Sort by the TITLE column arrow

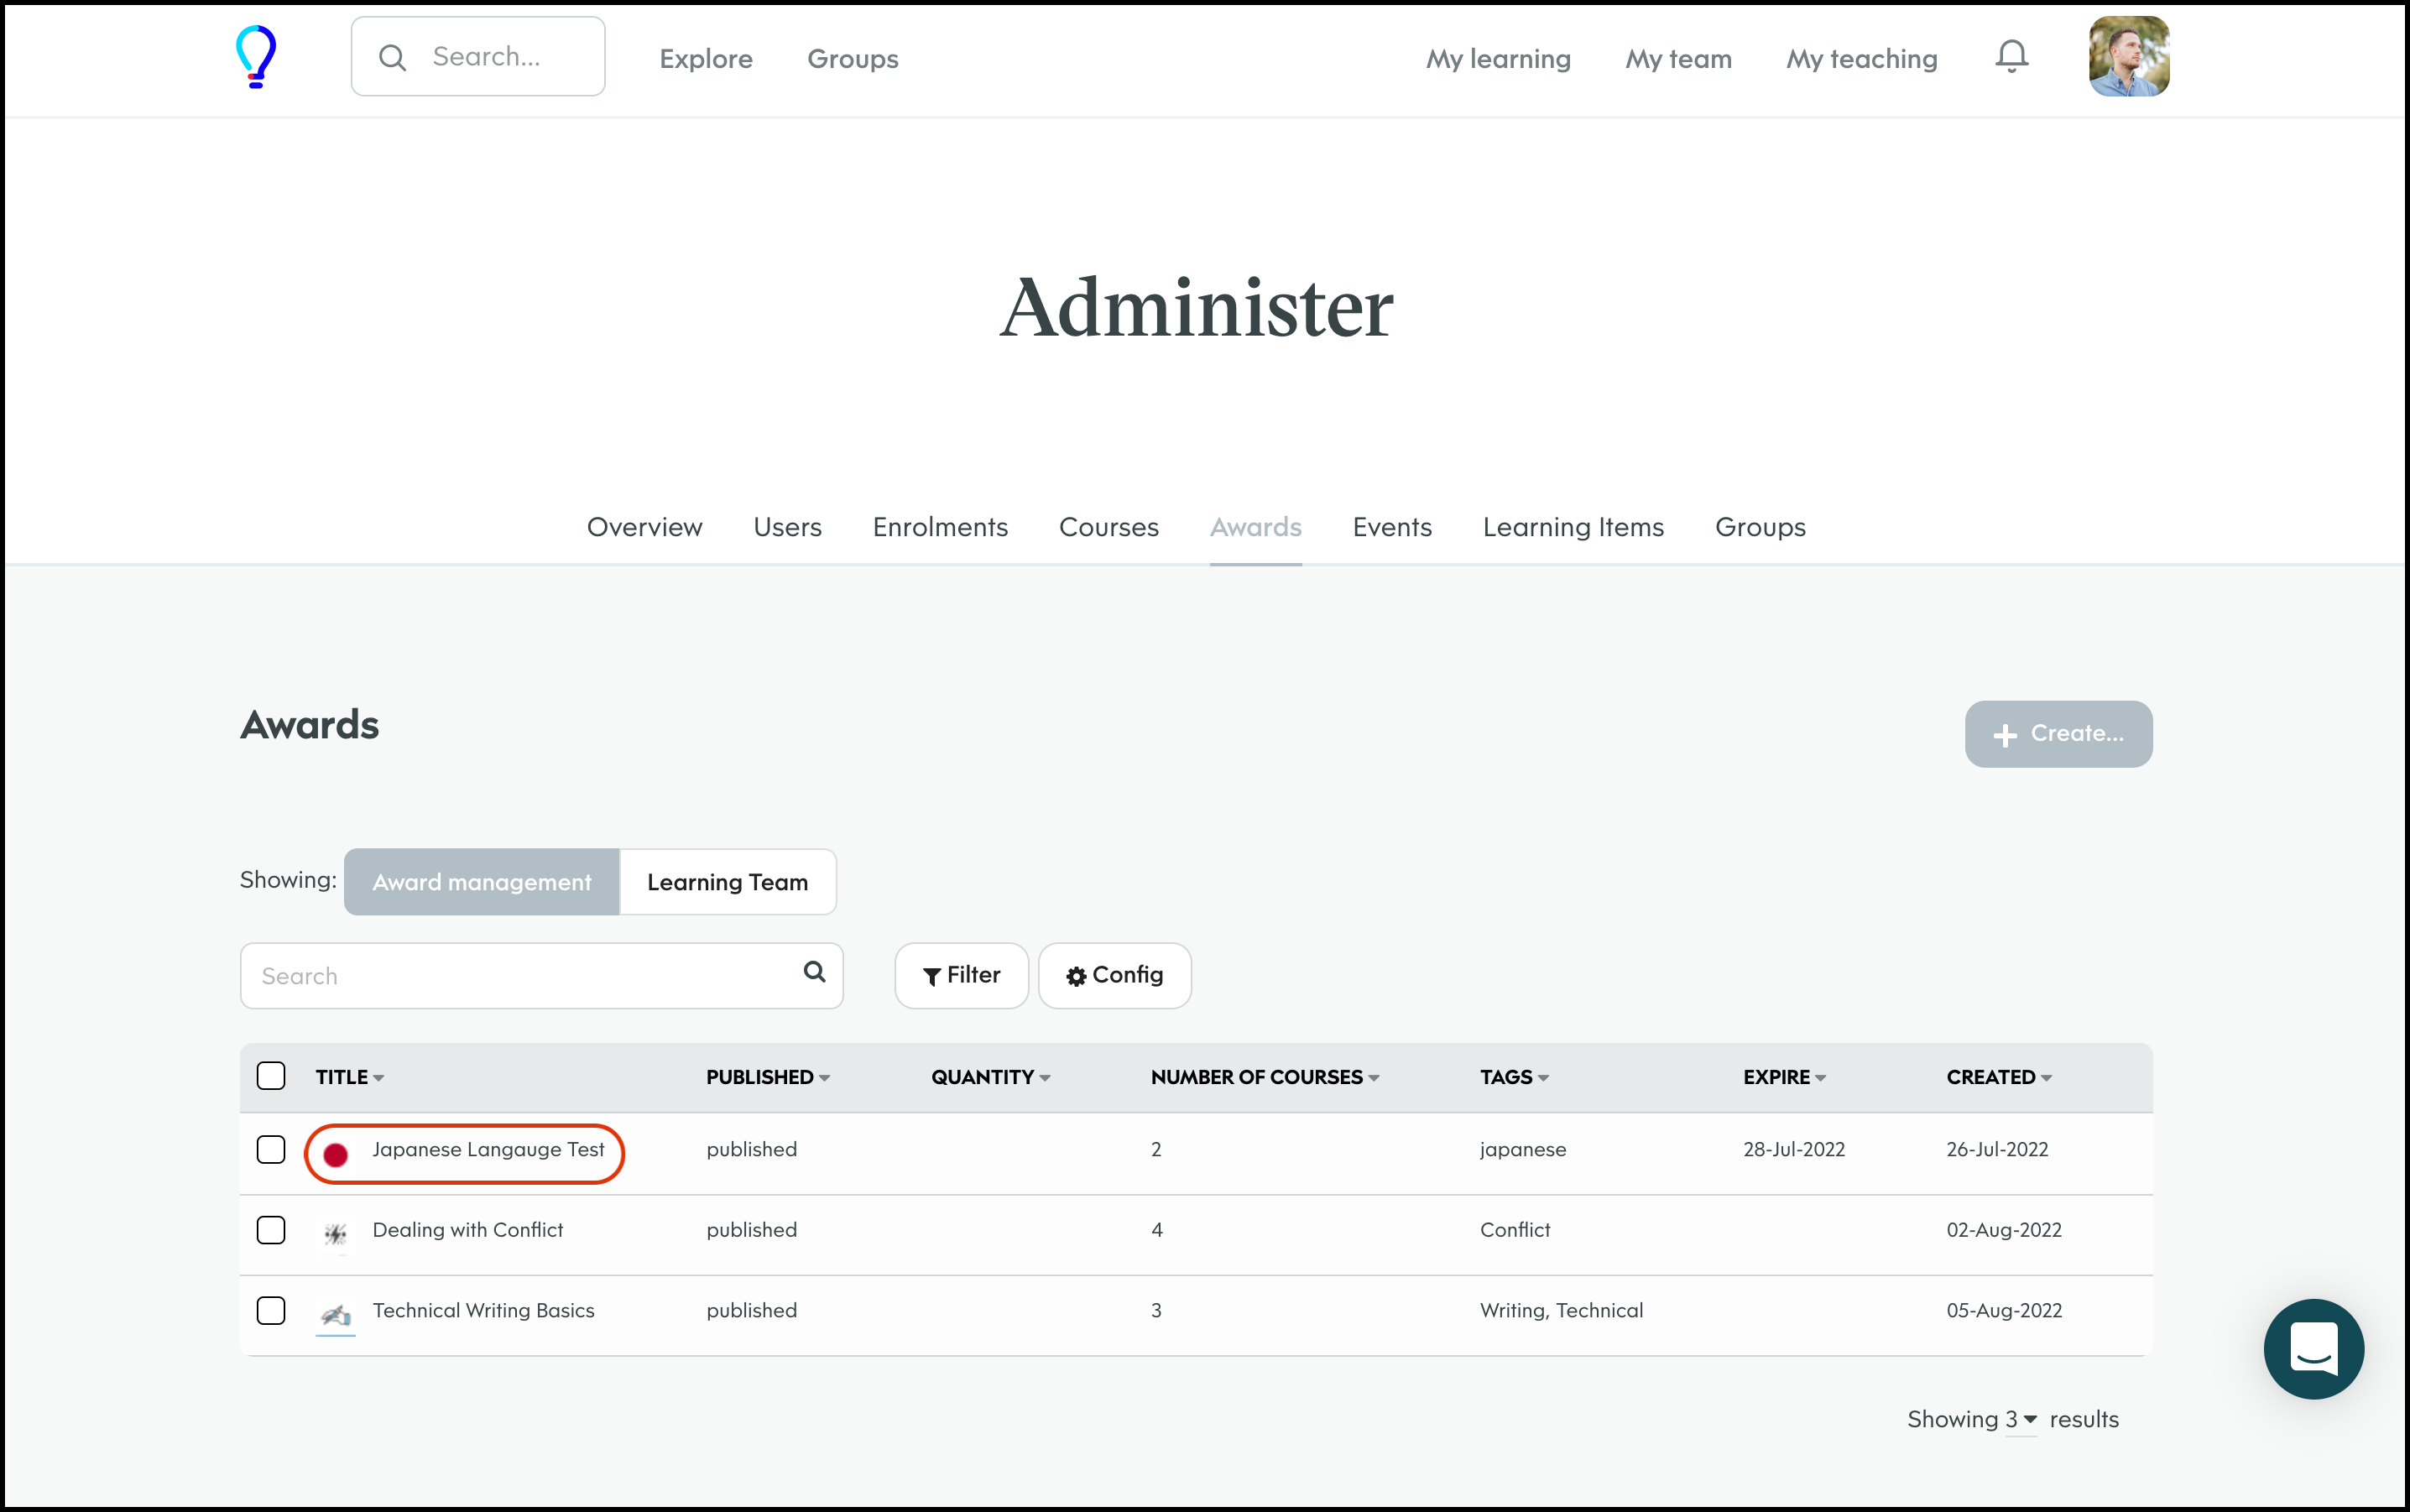[x=378, y=1078]
